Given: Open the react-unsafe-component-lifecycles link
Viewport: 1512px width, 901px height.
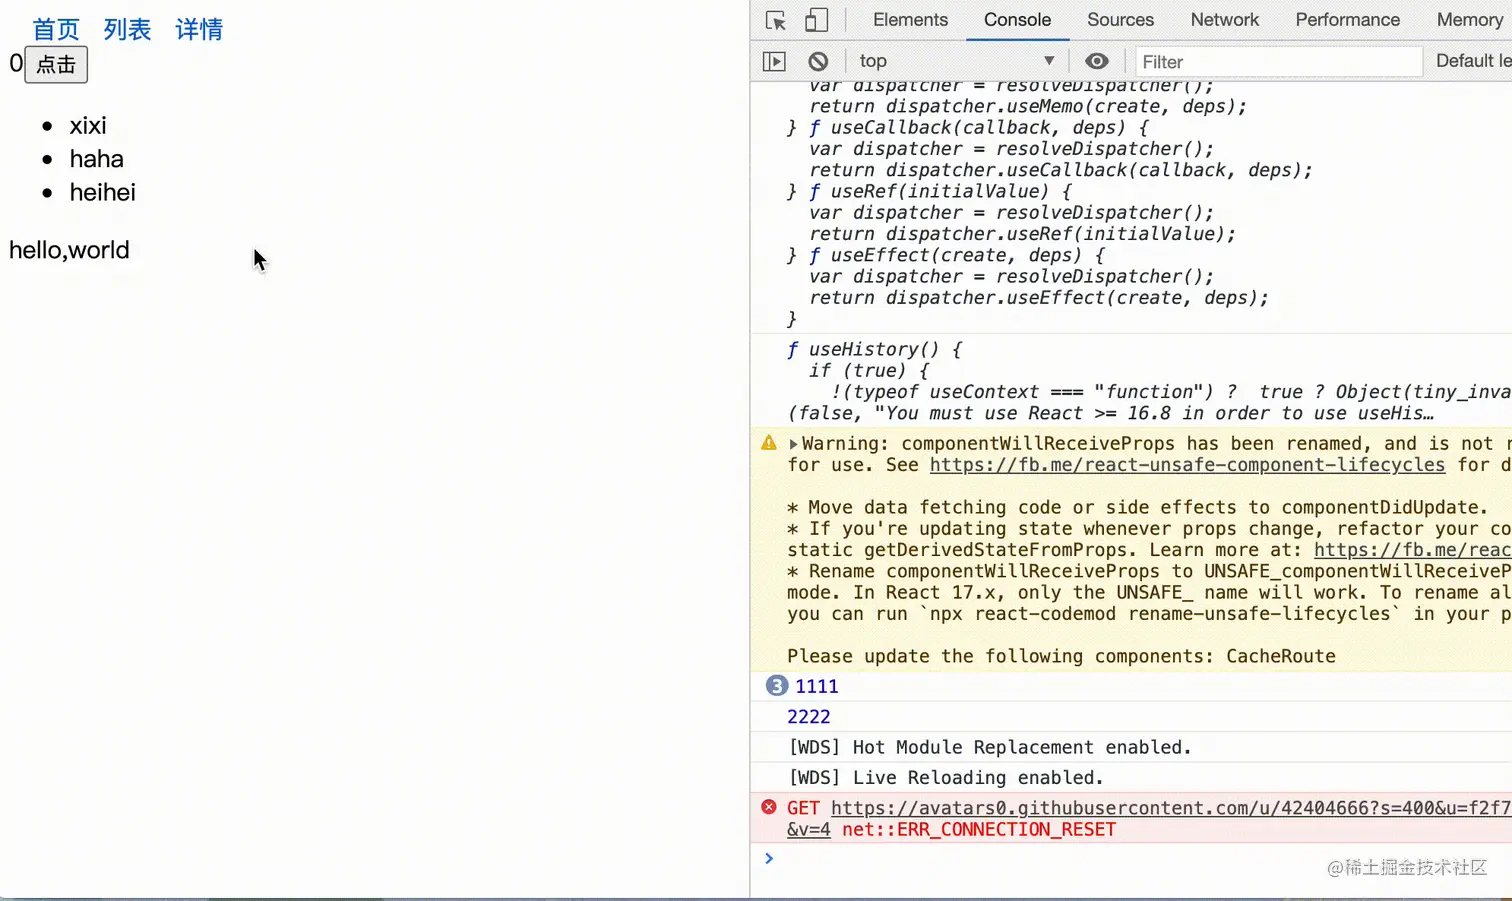Looking at the screenshot, I should (x=1187, y=465).
